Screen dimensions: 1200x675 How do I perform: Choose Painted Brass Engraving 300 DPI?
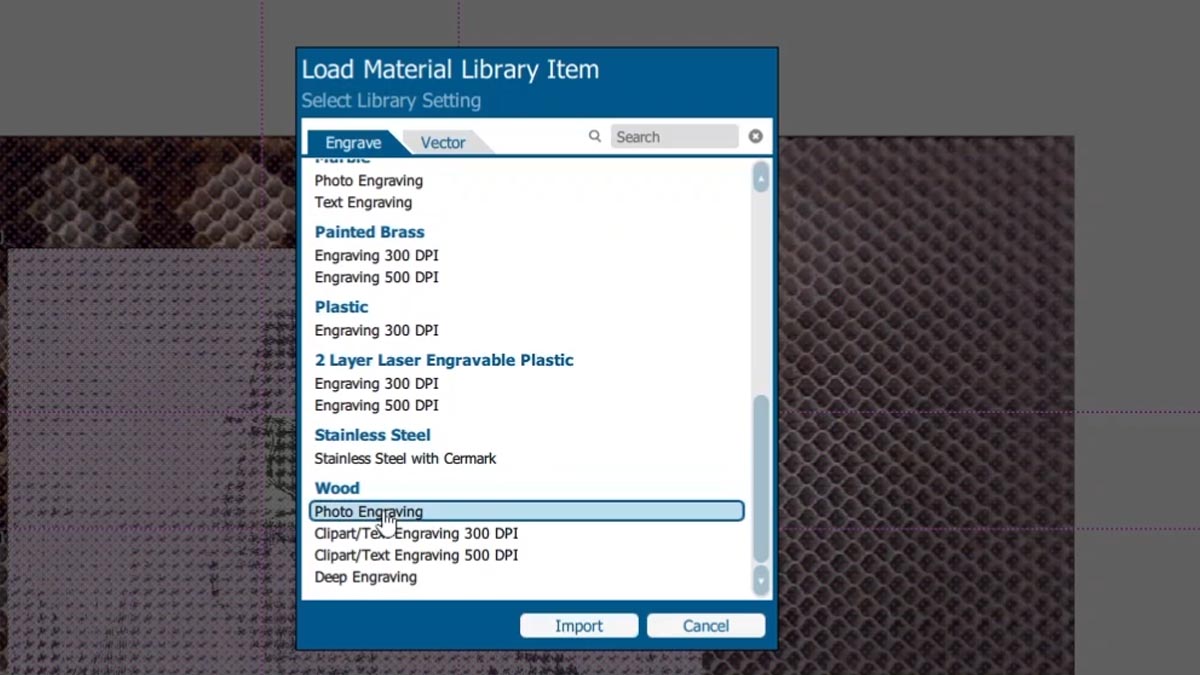coord(376,255)
